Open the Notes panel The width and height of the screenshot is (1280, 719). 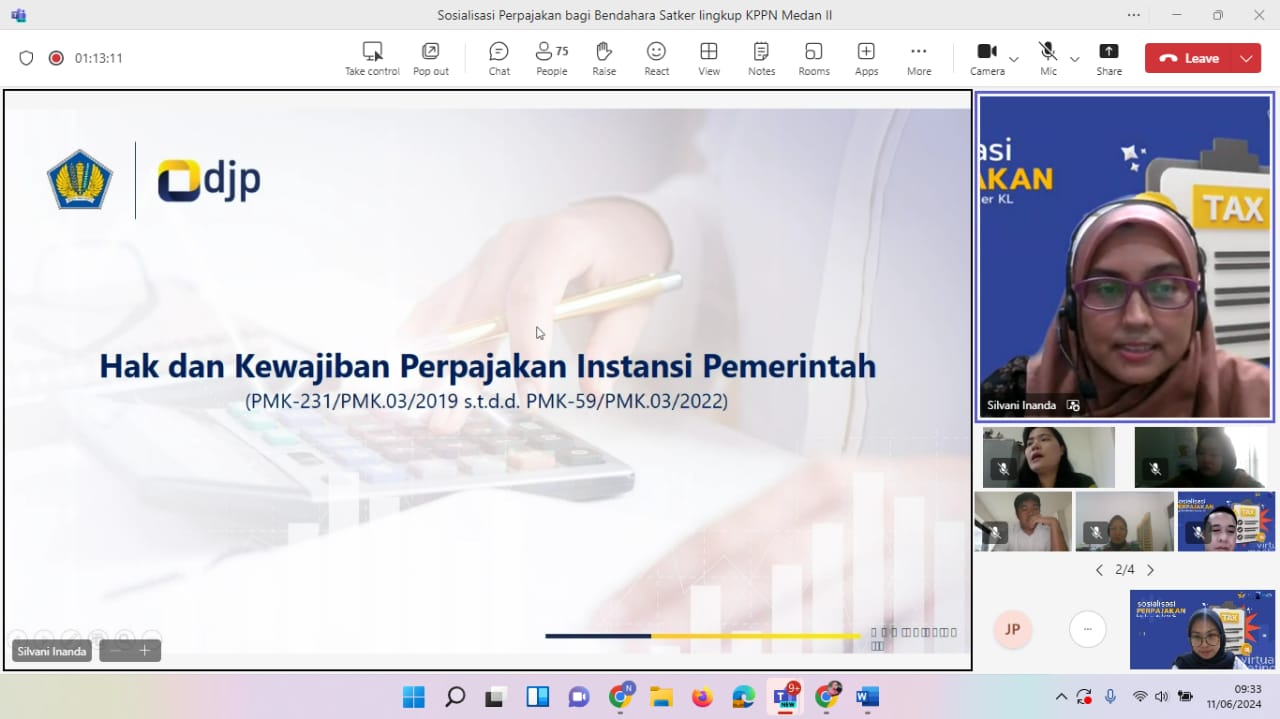click(x=761, y=58)
